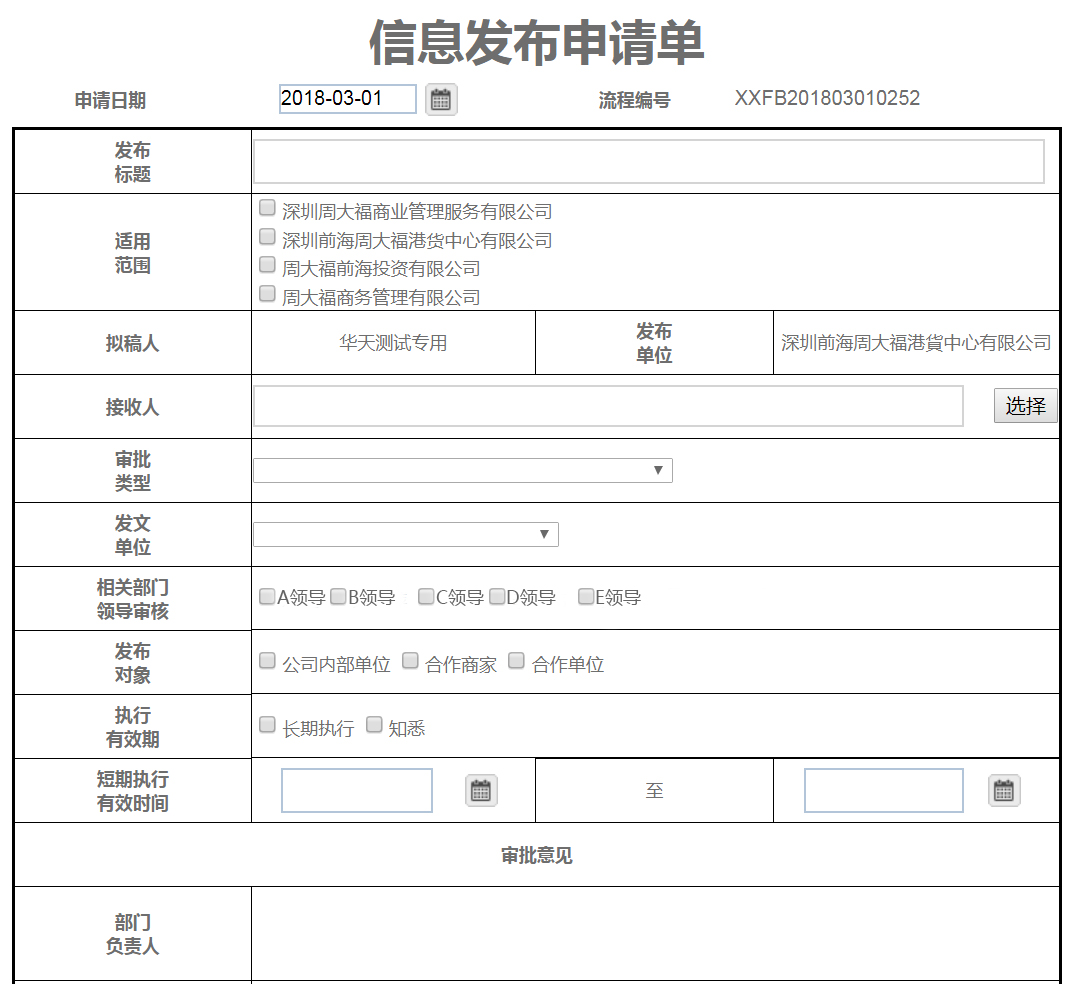Enable 公司内部单位 under 发布对象
The width and height of the screenshot is (1074, 984).
(266, 659)
